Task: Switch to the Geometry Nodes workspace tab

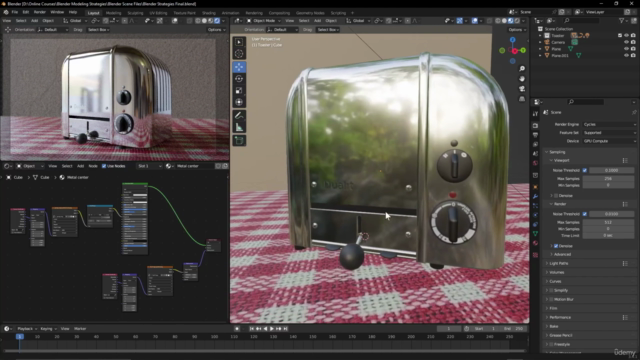Action: [x=310, y=13]
